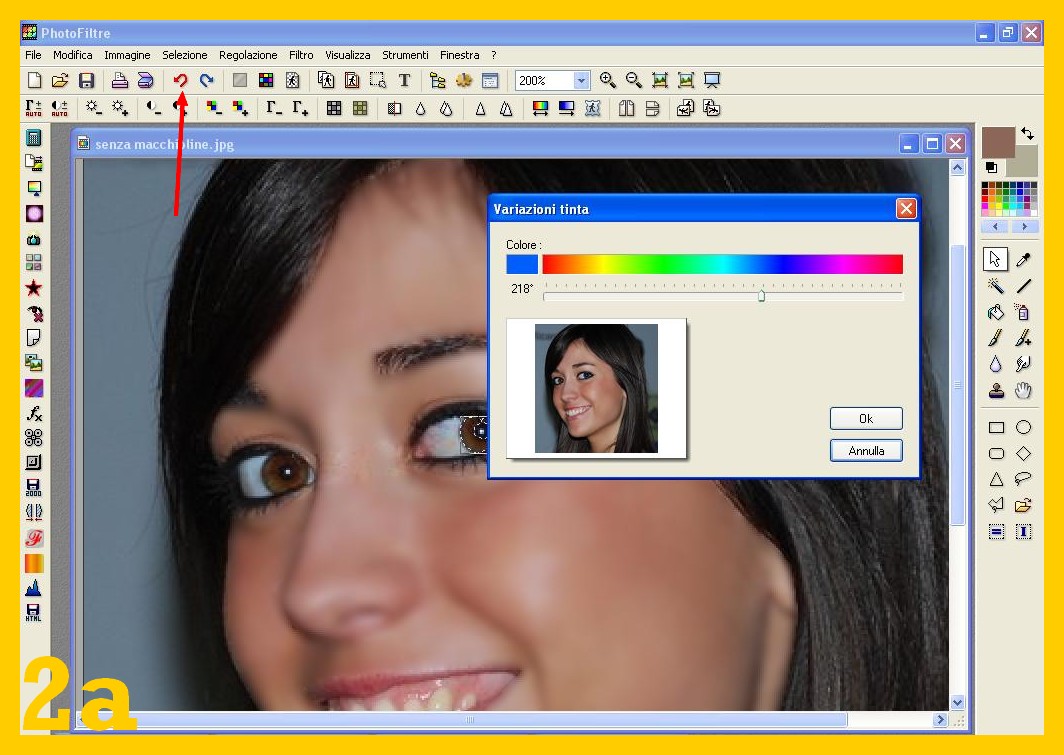Open the Regolazione menu
The height and width of the screenshot is (755, 1064).
point(248,55)
